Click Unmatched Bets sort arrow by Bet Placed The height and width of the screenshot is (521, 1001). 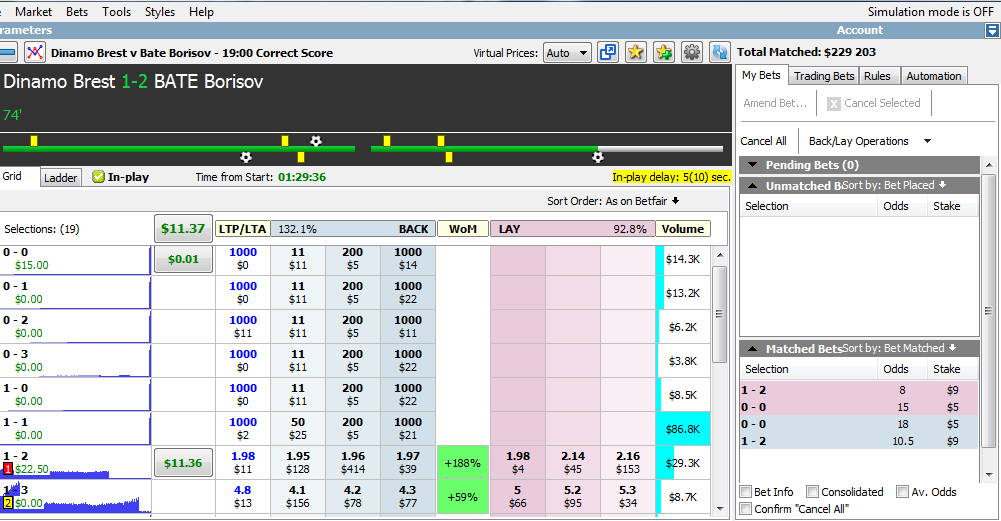pos(942,185)
